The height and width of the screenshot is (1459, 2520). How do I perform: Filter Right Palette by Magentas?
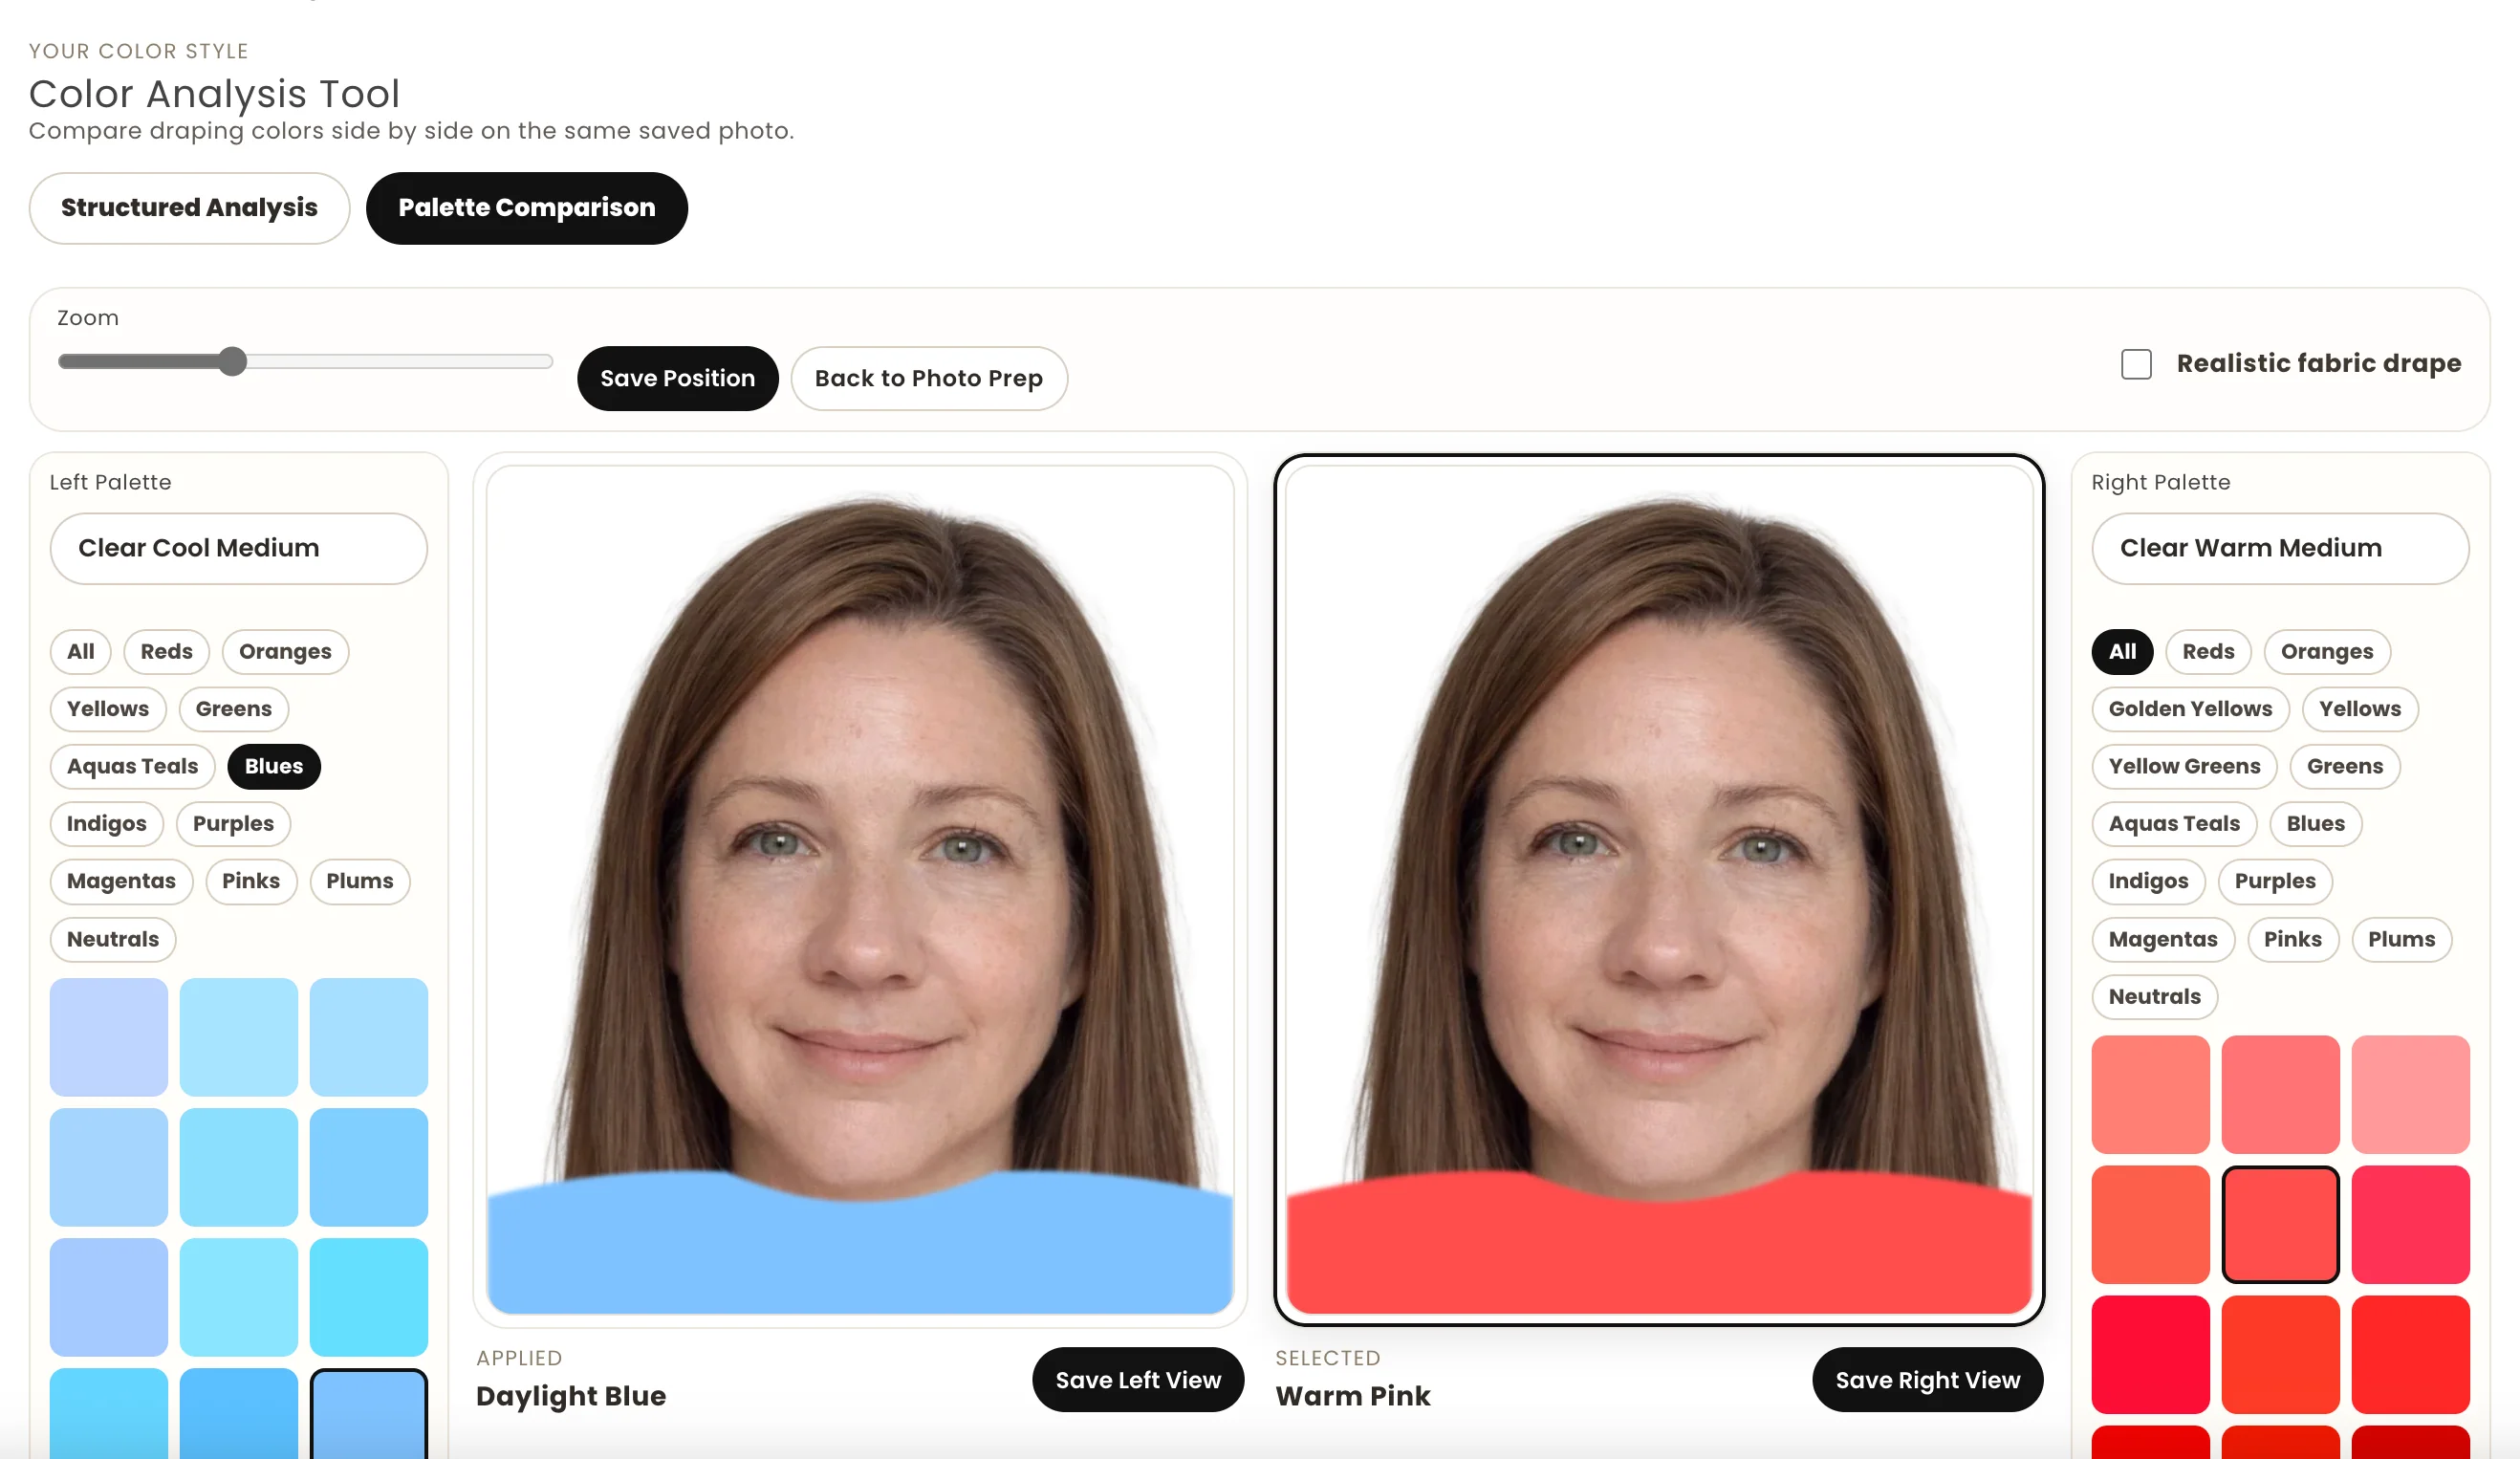(2163, 939)
